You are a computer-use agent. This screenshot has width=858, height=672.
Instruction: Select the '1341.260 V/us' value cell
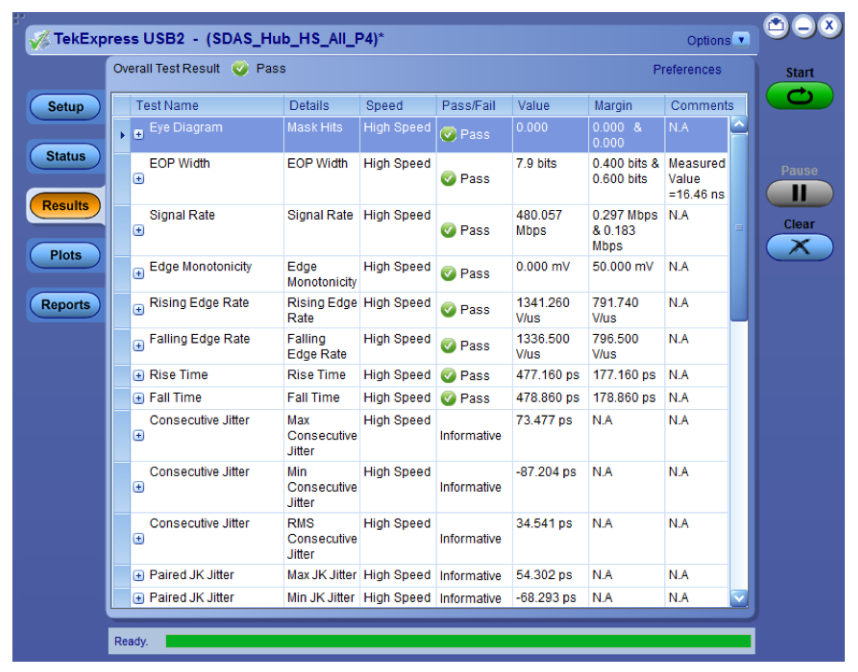pos(550,310)
